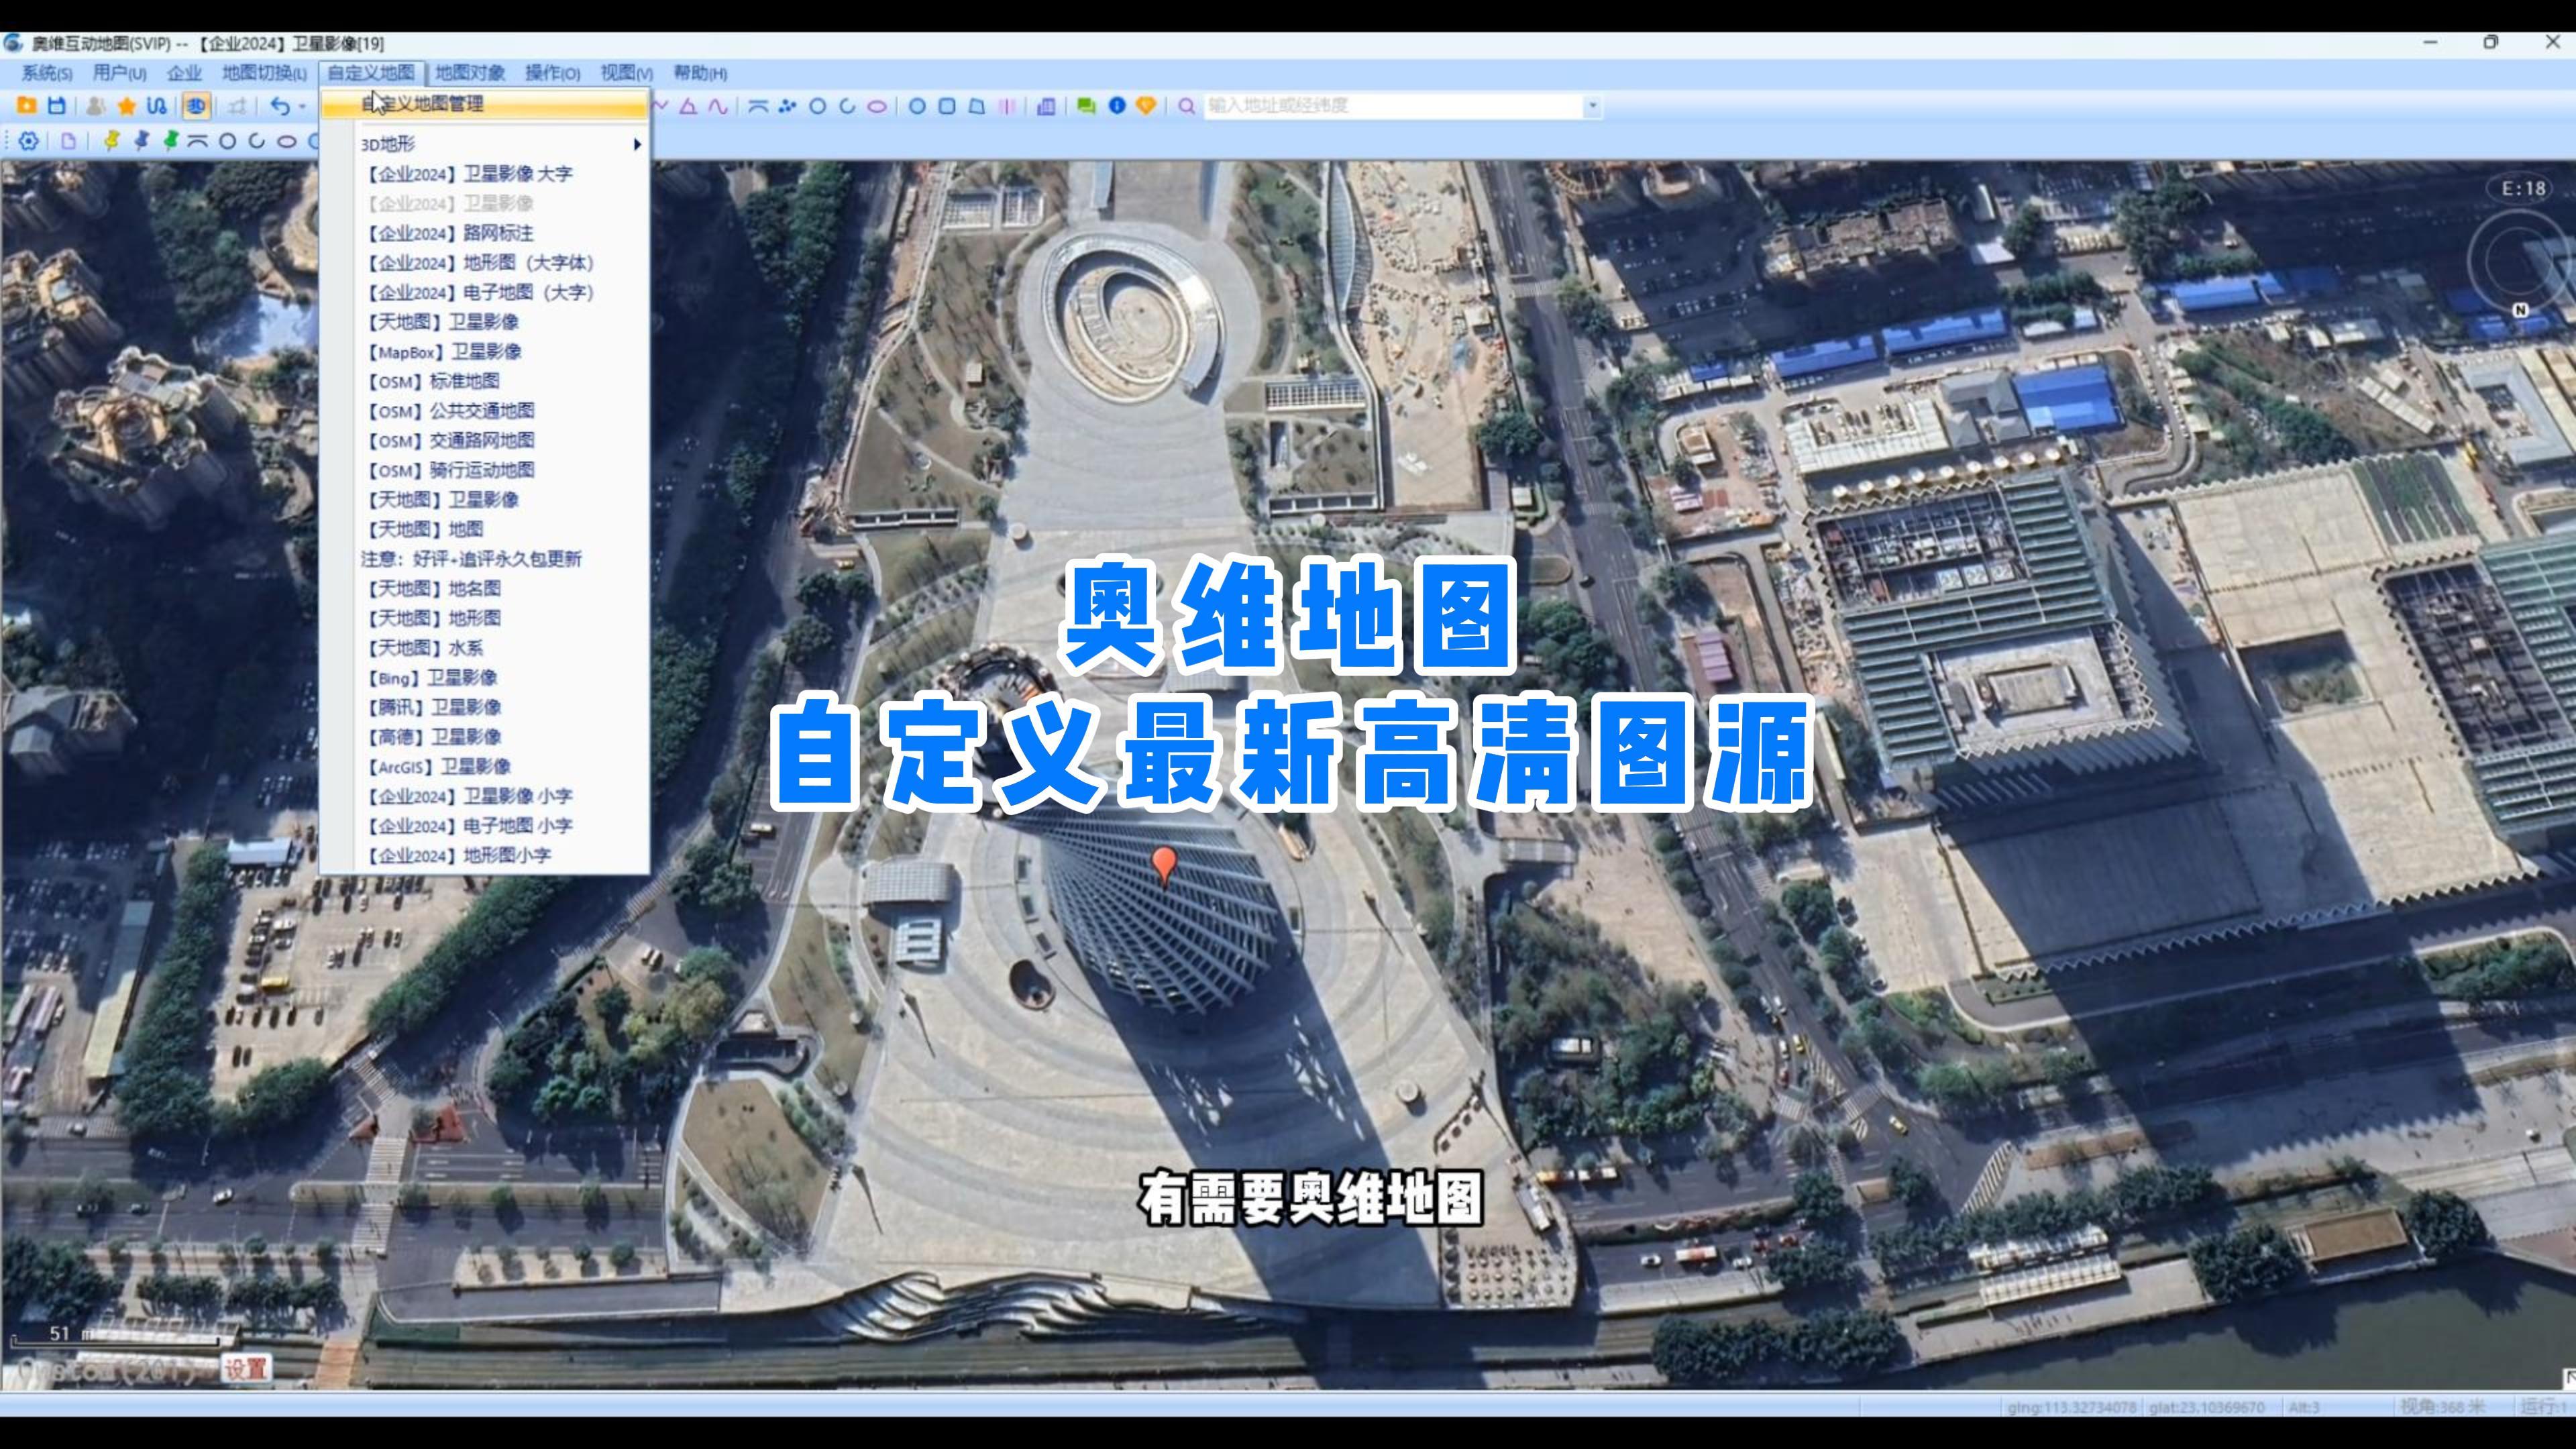This screenshot has width=2576, height=1449.
Task: Expand the 3D地形 submenu arrow
Action: pos(637,145)
